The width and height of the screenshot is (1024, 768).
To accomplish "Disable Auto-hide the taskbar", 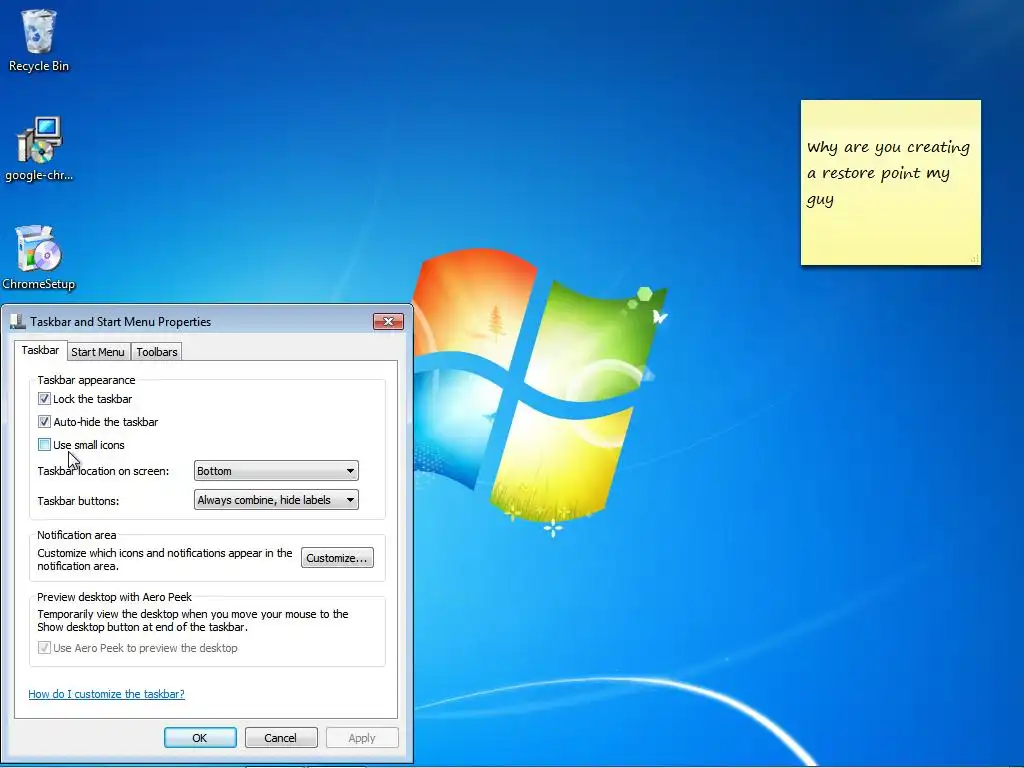I will pyautogui.click(x=44, y=422).
